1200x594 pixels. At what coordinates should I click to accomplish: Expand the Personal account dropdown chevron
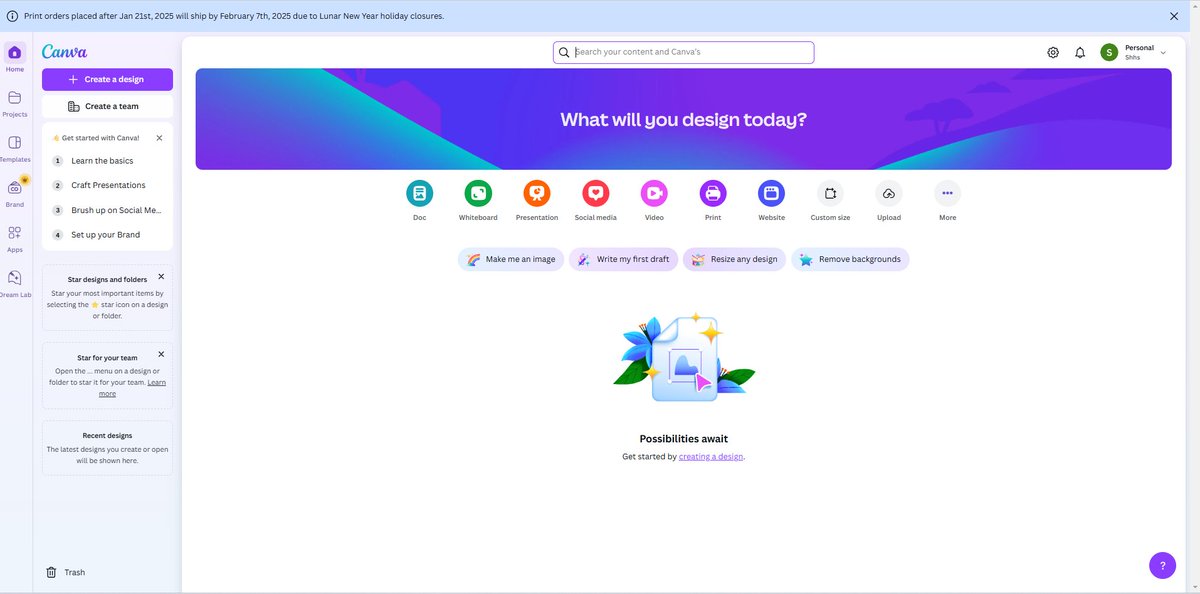point(1163,52)
